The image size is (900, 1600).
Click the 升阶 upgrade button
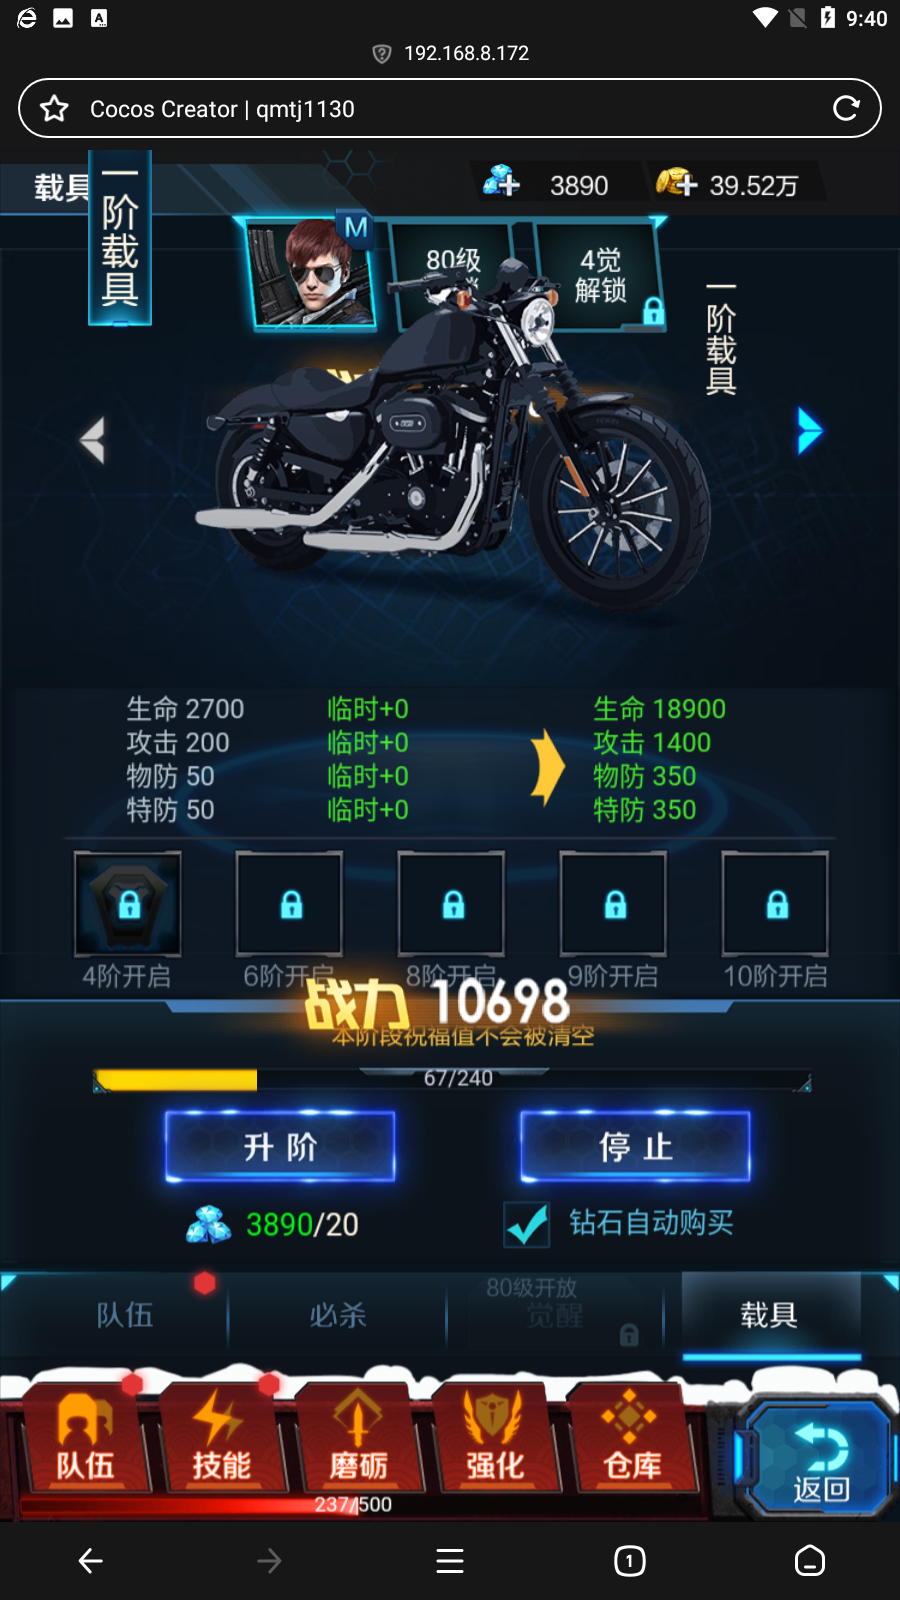(280, 1146)
